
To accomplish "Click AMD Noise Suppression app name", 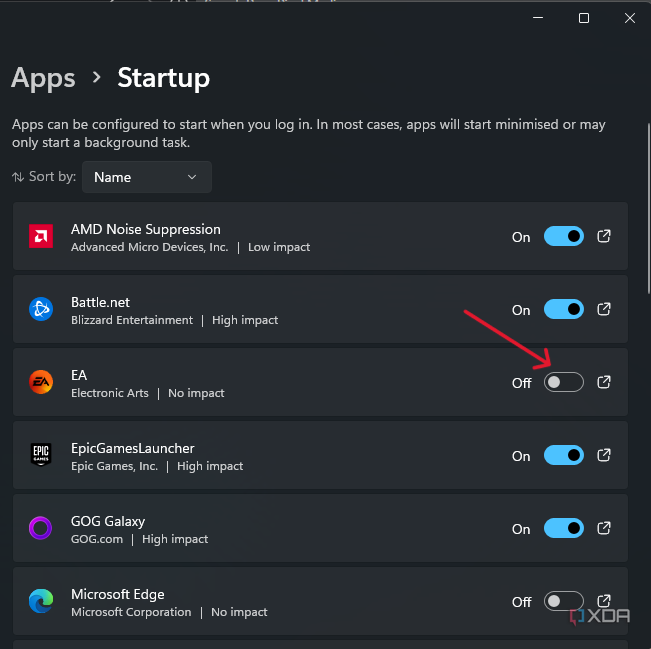I will [146, 229].
